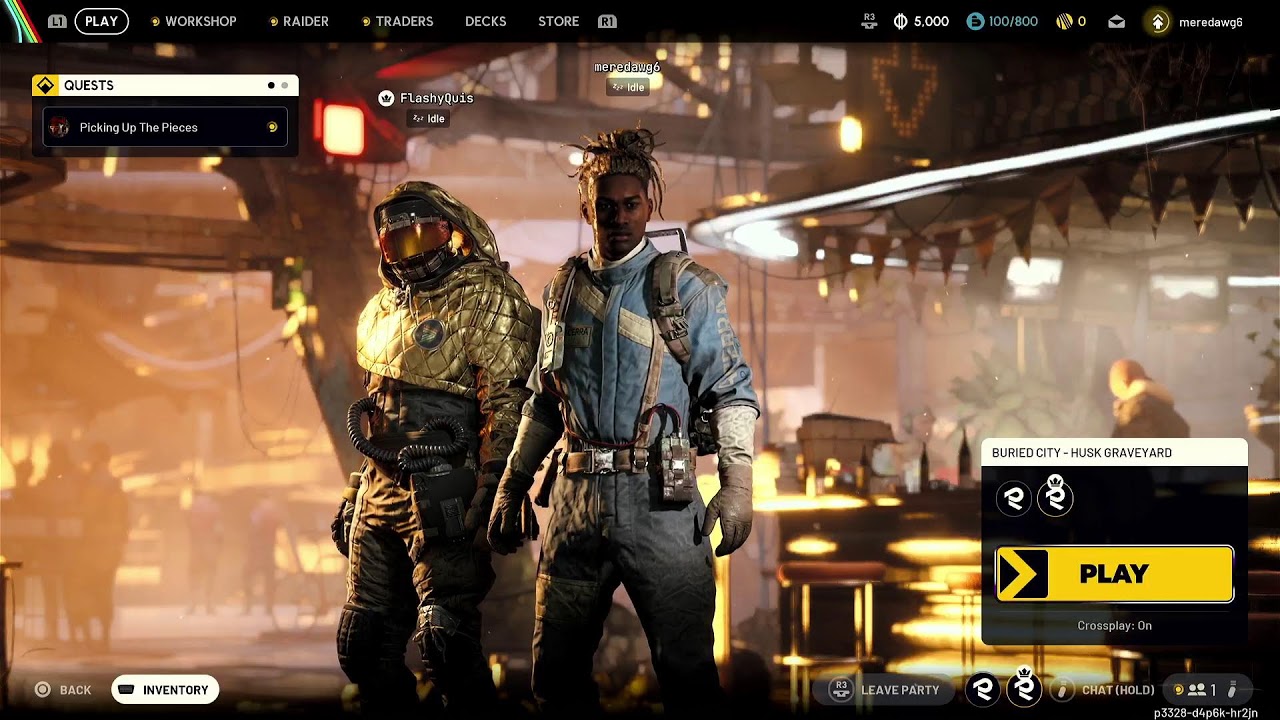Switch to the second Quests panel page dot

pos(285,86)
